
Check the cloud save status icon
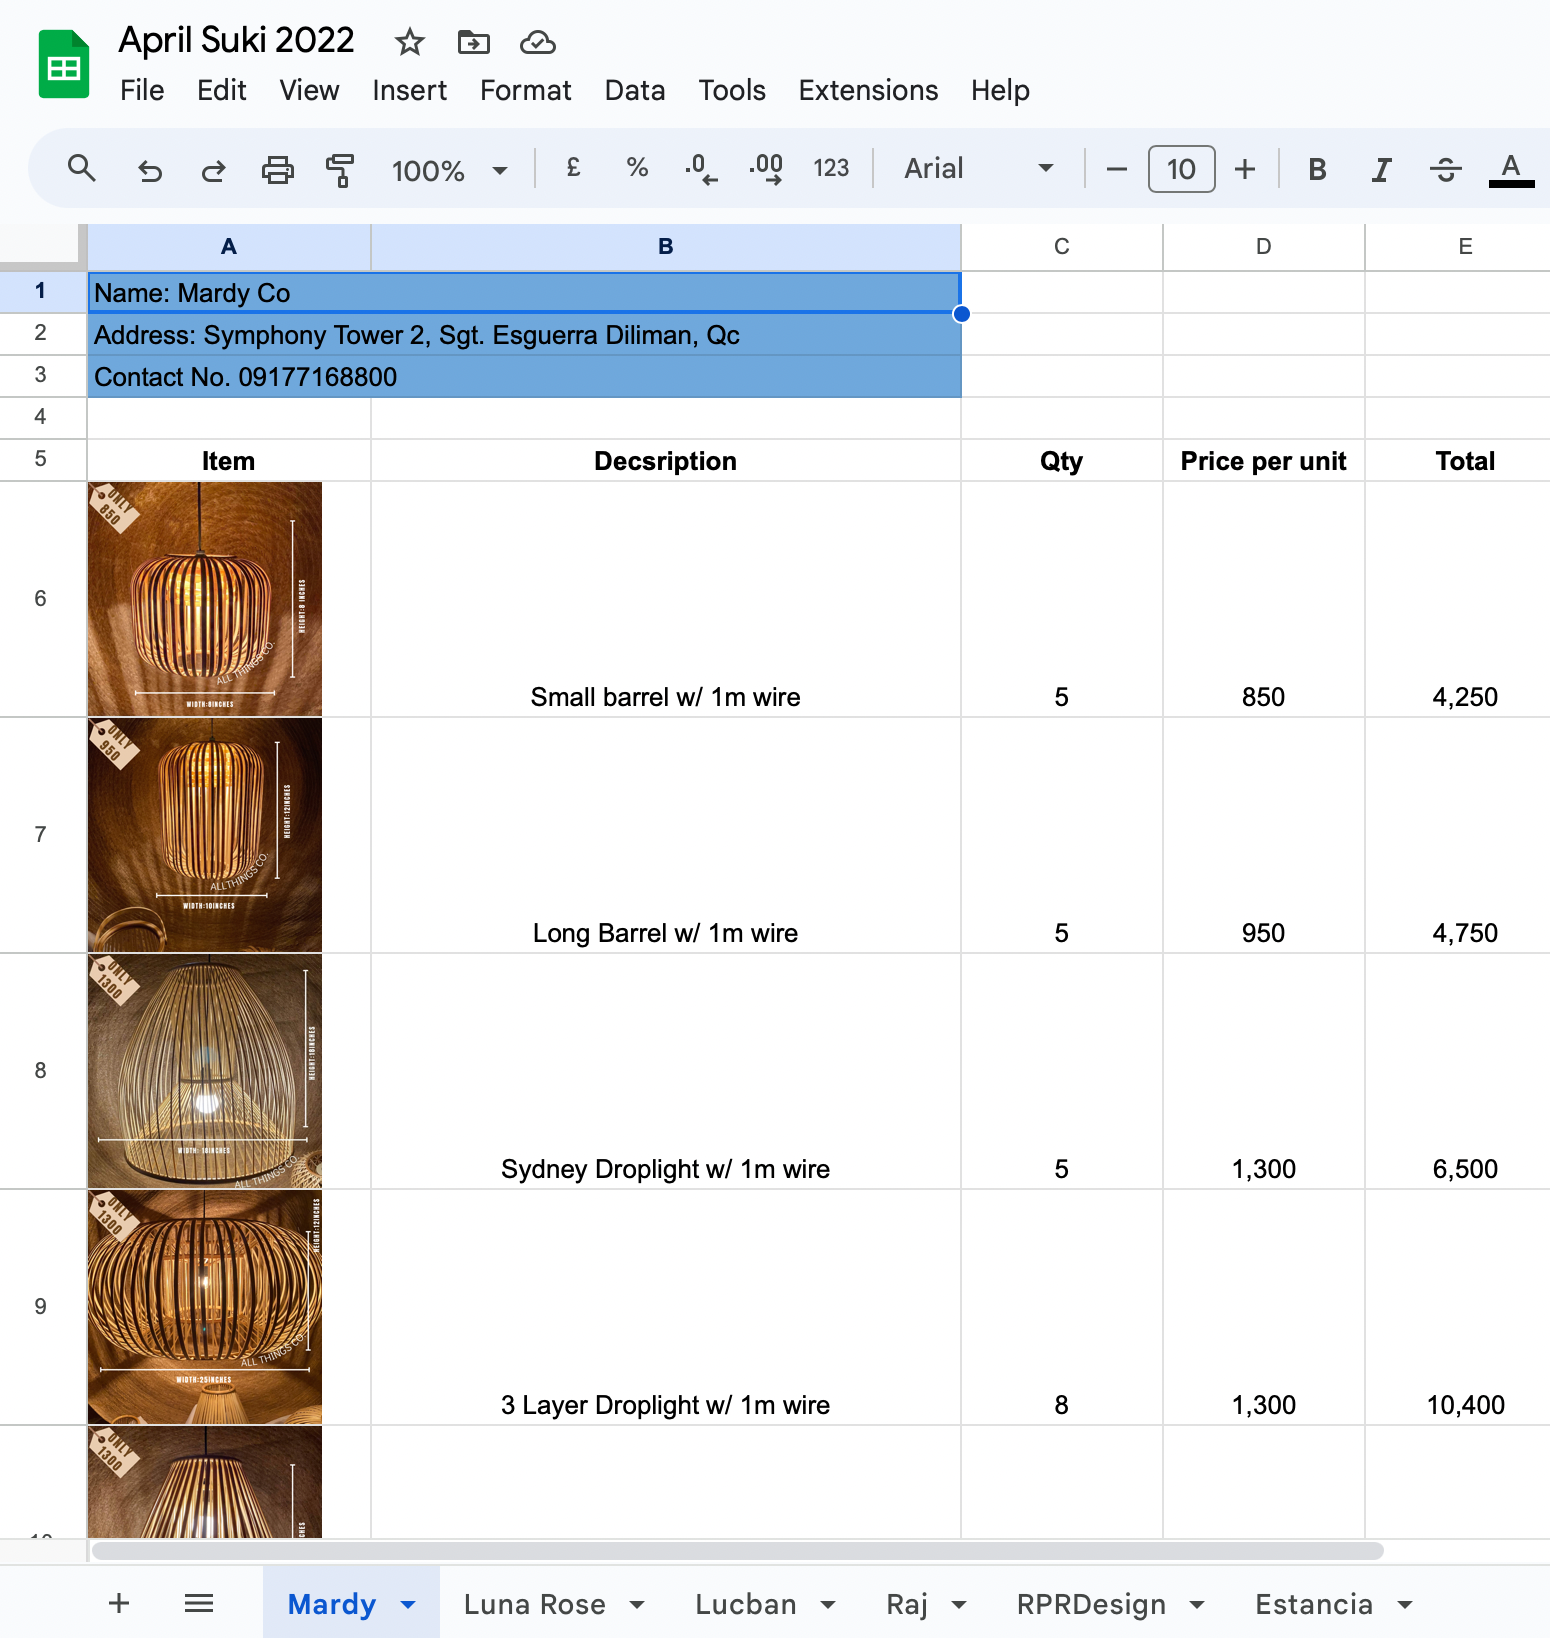click(538, 42)
